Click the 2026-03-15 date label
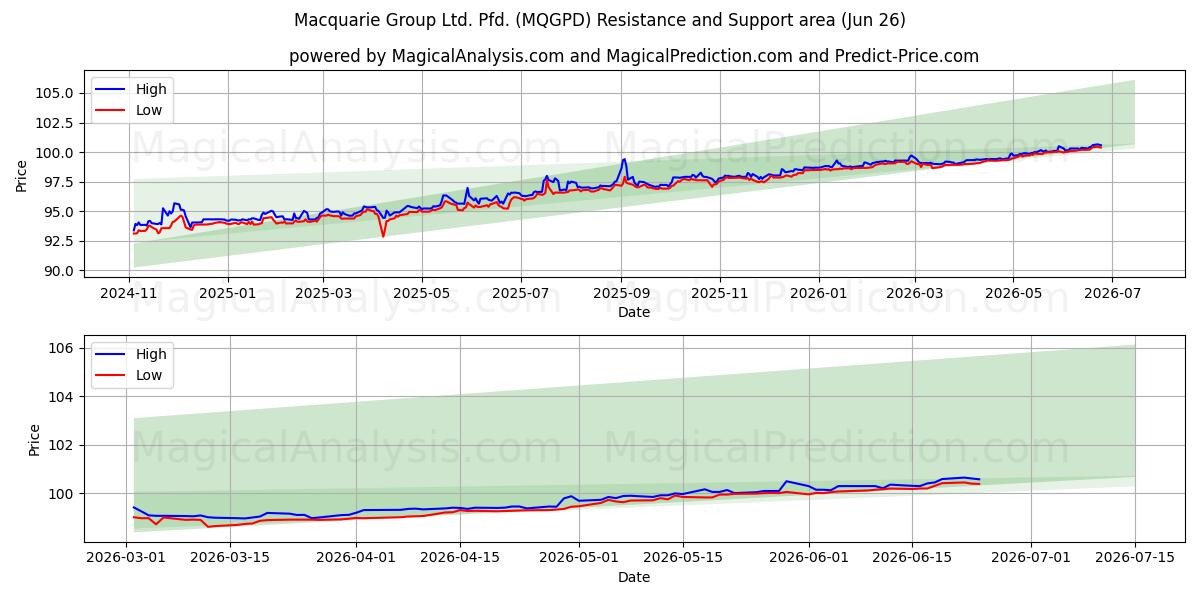Viewport: 1200px width, 600px height. tap(230, 560)
